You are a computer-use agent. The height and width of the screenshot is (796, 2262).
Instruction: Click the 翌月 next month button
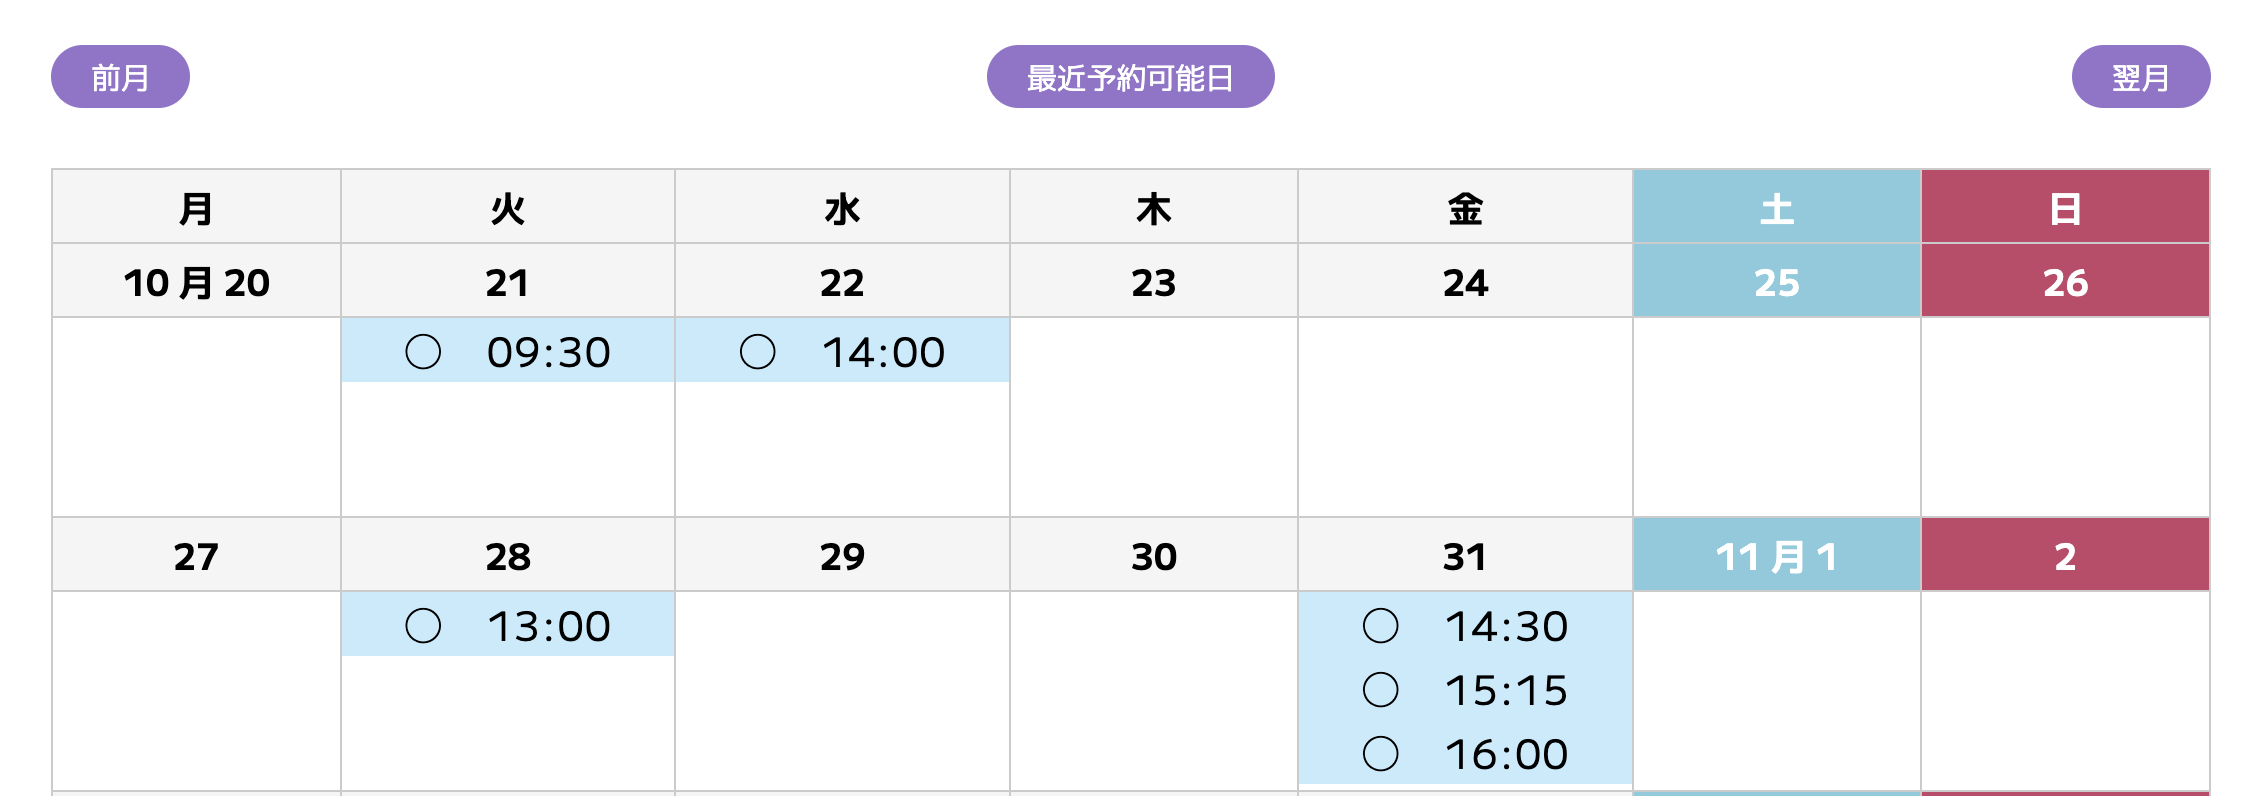(2140, 77)
